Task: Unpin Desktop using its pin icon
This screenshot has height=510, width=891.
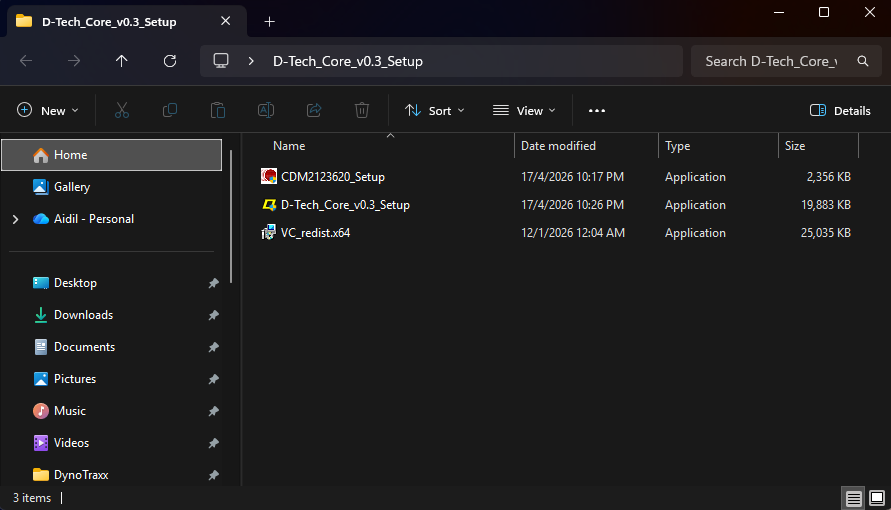Action: click(214, 283)
